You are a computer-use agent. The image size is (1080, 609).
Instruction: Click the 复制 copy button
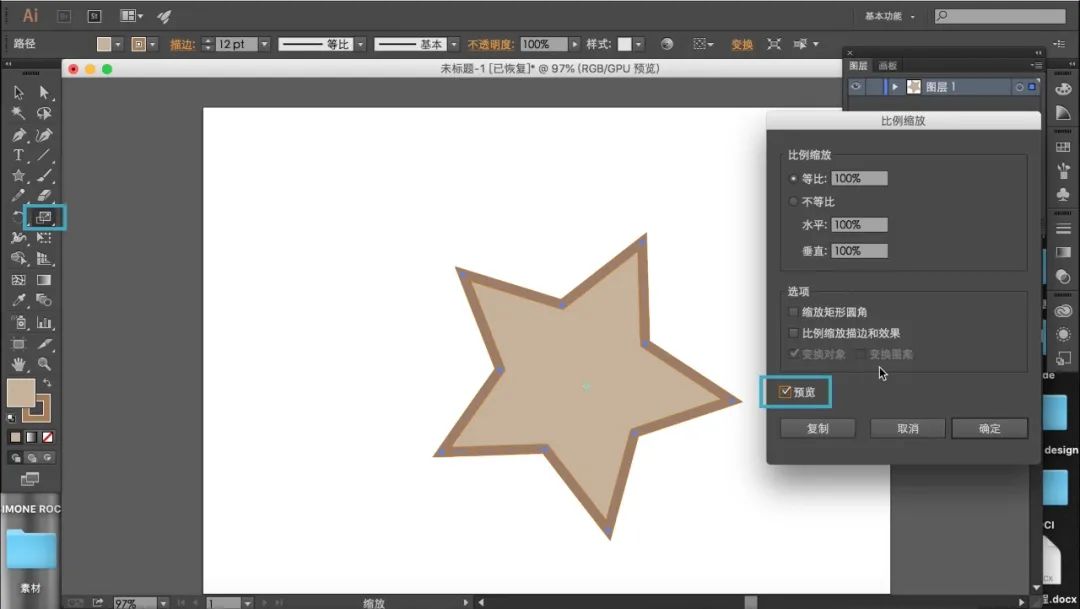pyautogui.click(x=818, y=429)
